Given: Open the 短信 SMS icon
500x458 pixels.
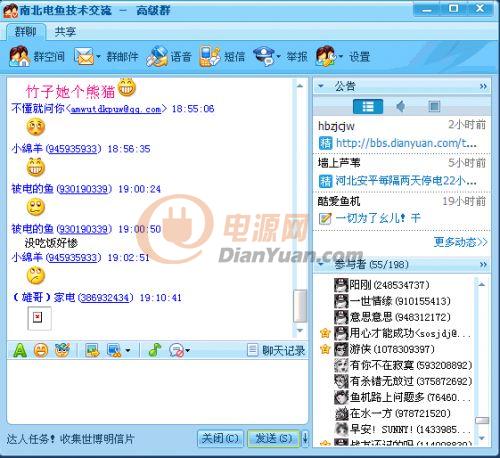Looking at the screenshot, I should pyautogui.click(x=210, y=56).
